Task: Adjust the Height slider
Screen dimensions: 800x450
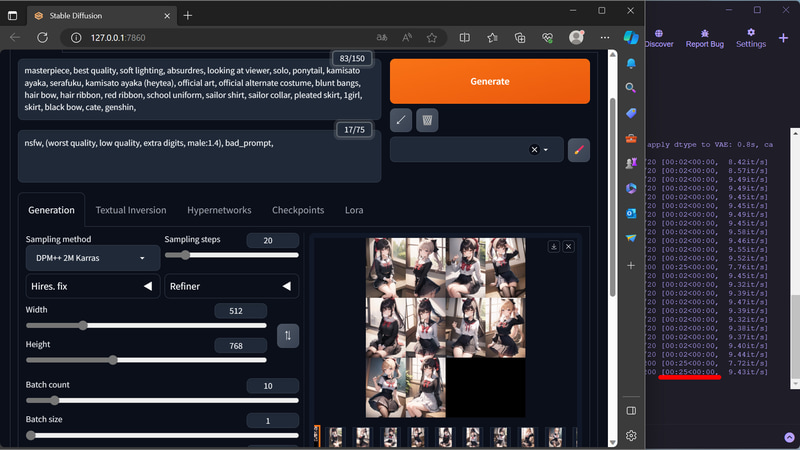Action: (x=146, y=360)
